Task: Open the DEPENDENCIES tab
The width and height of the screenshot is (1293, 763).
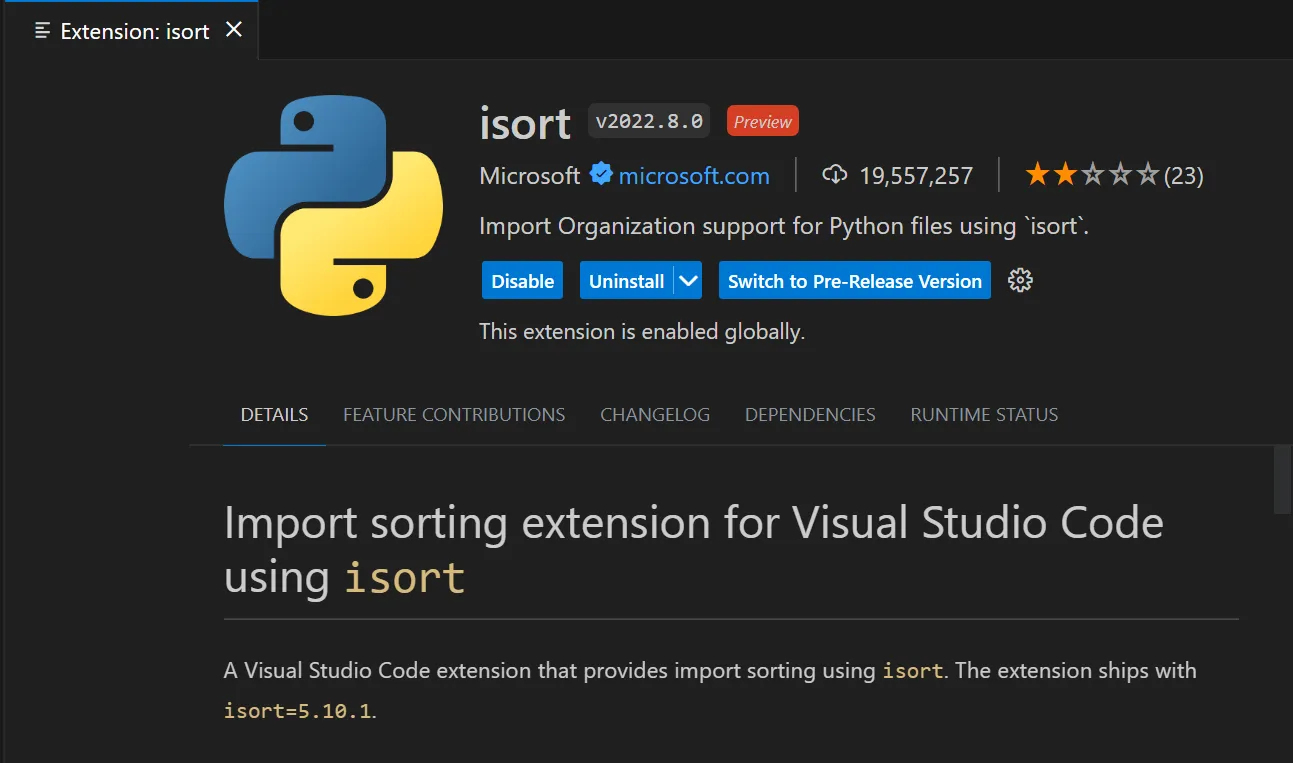Action: (810, 414)
